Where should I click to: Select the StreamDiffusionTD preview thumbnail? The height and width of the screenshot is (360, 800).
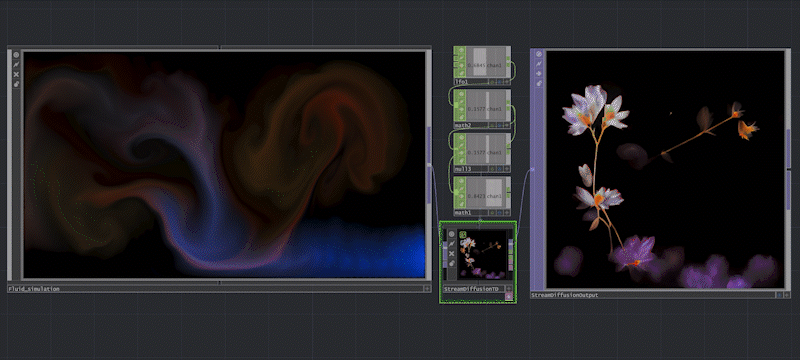482,255
